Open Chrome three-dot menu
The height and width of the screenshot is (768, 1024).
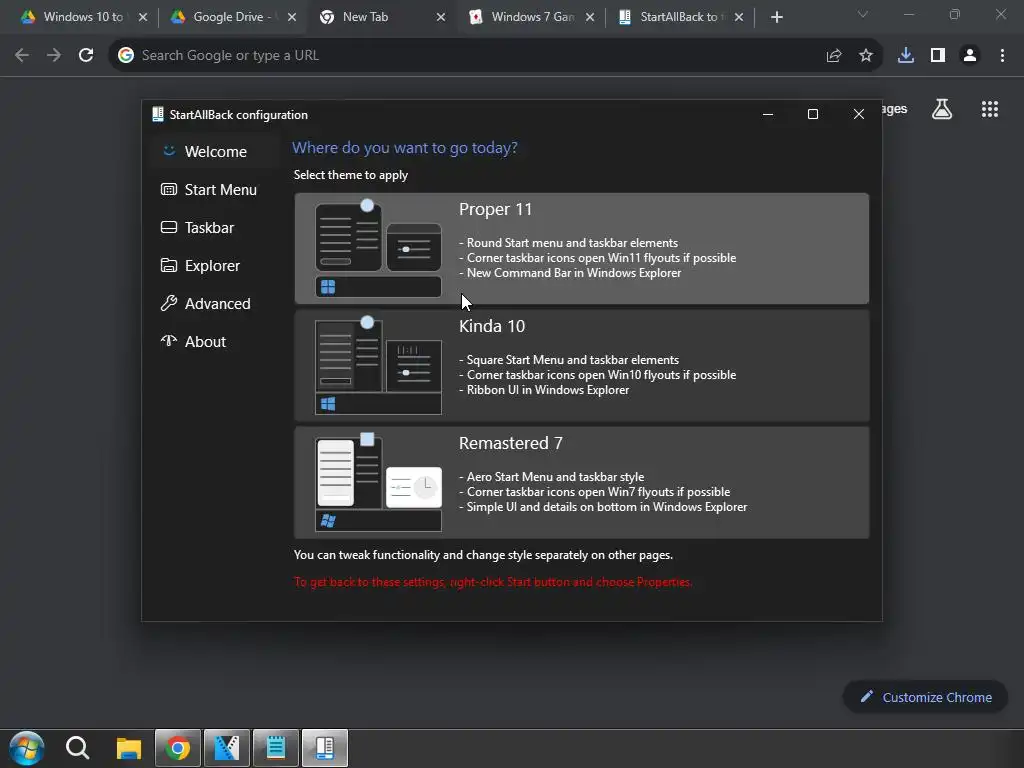click(1002, 56)
